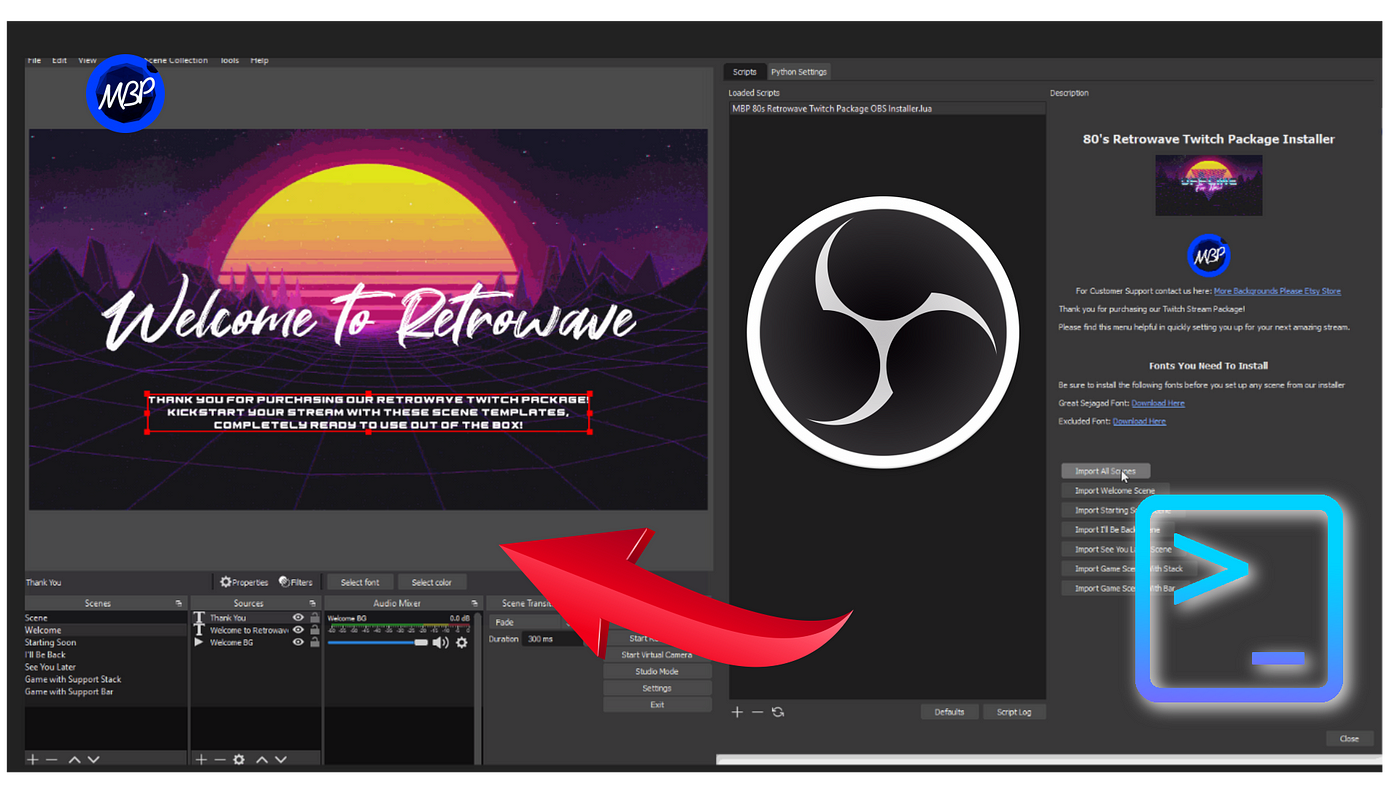The image size is (1400, 788).
Task: Open the Help menu
Action: [260, 61]
